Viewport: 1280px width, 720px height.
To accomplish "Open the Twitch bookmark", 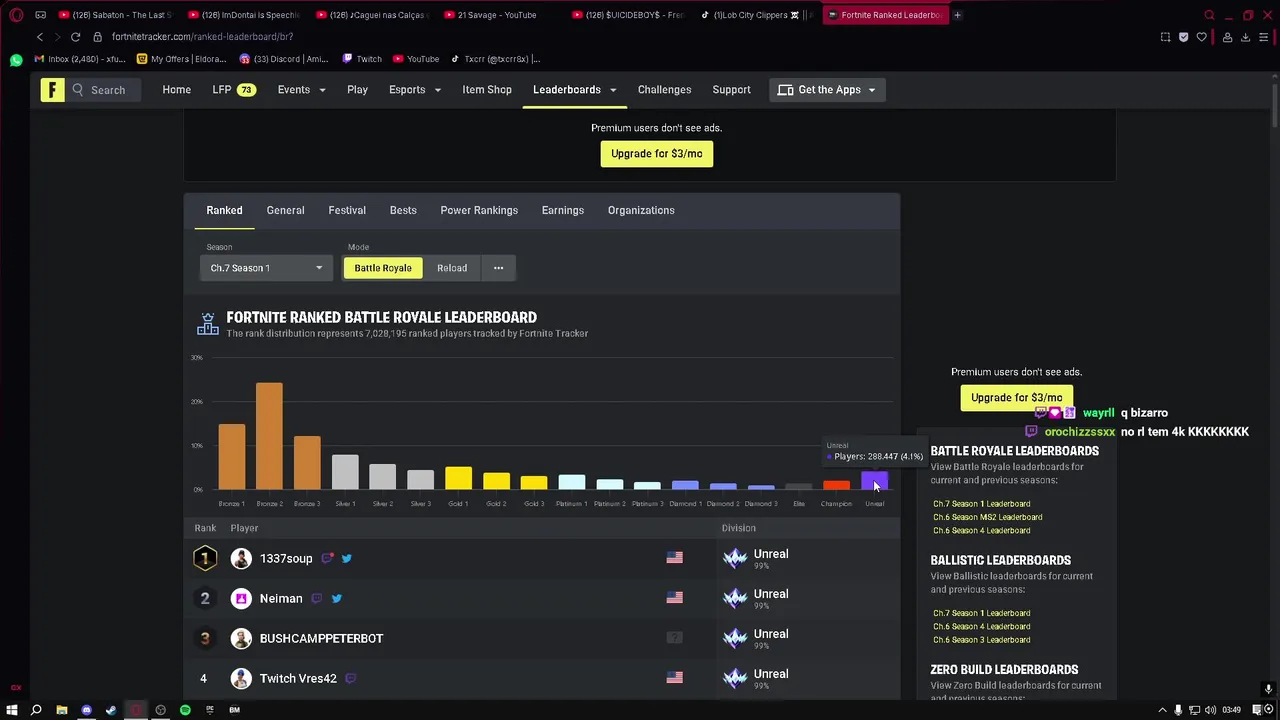I will [362, 59].
